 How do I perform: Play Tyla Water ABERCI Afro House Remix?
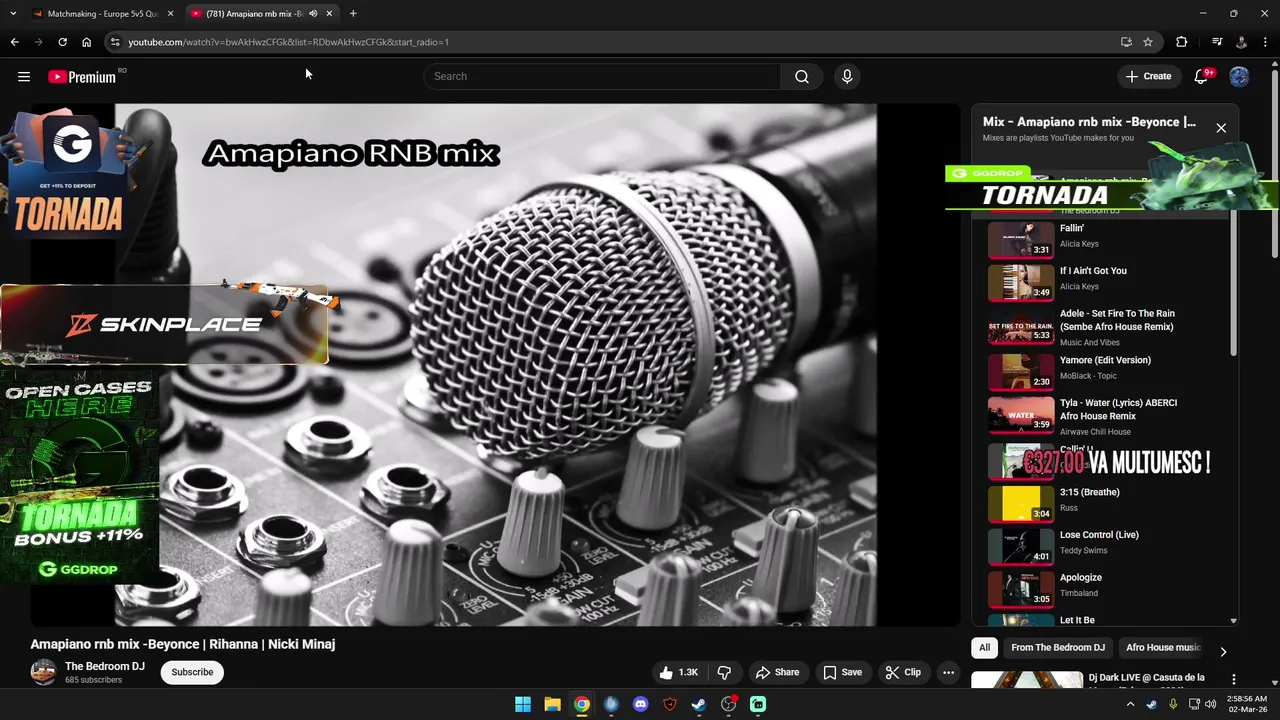click(x=1106, y=414)
